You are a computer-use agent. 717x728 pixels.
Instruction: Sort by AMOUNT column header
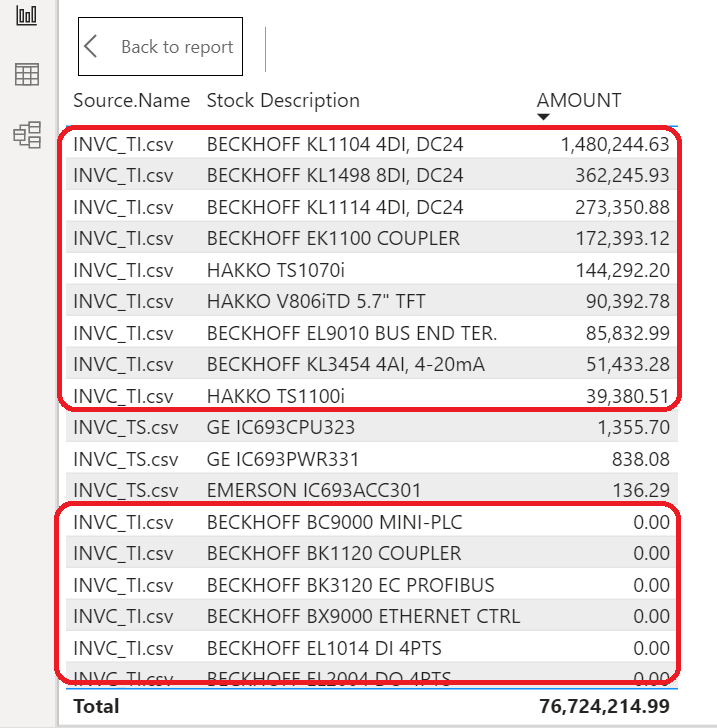pos(579,100)
